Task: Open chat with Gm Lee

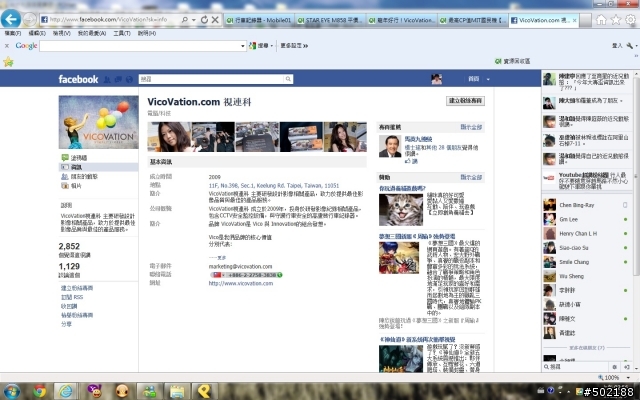Action: [586, 219]
